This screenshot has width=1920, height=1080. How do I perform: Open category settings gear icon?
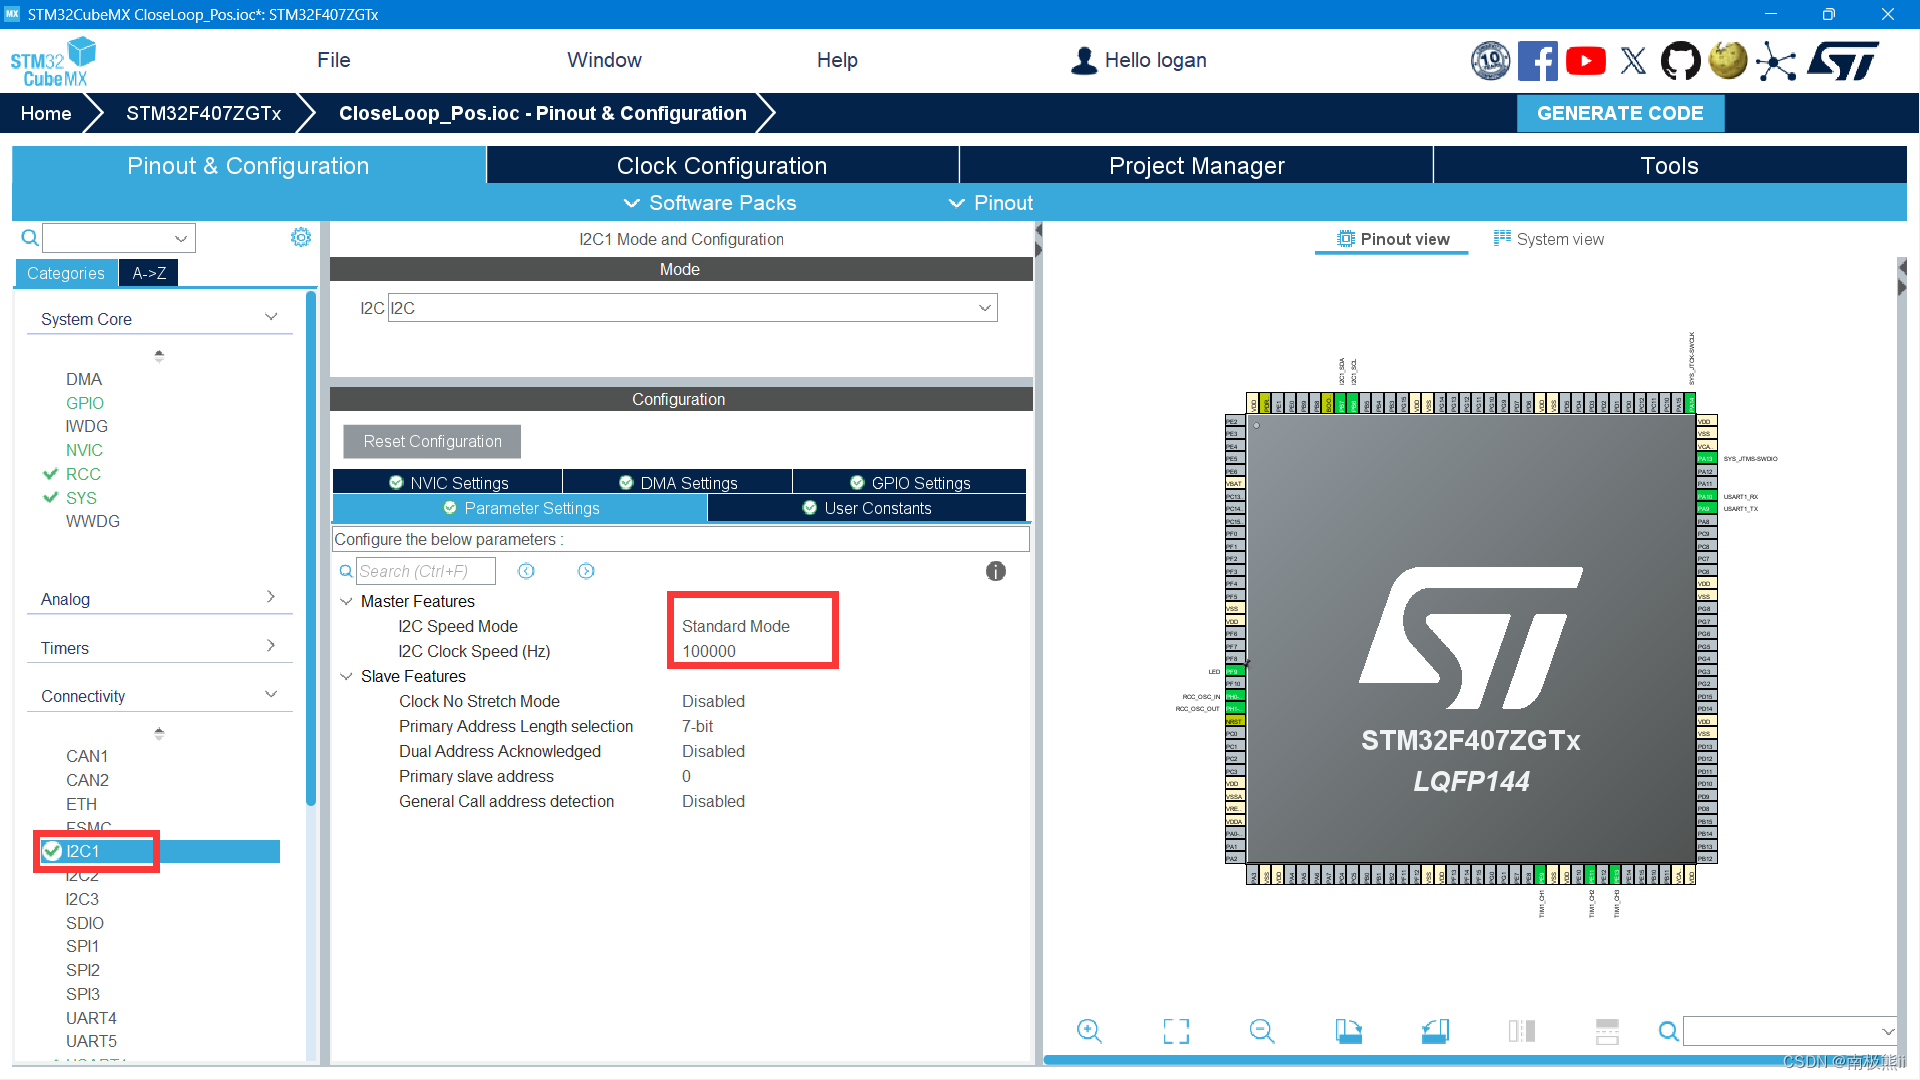point(301,237)
